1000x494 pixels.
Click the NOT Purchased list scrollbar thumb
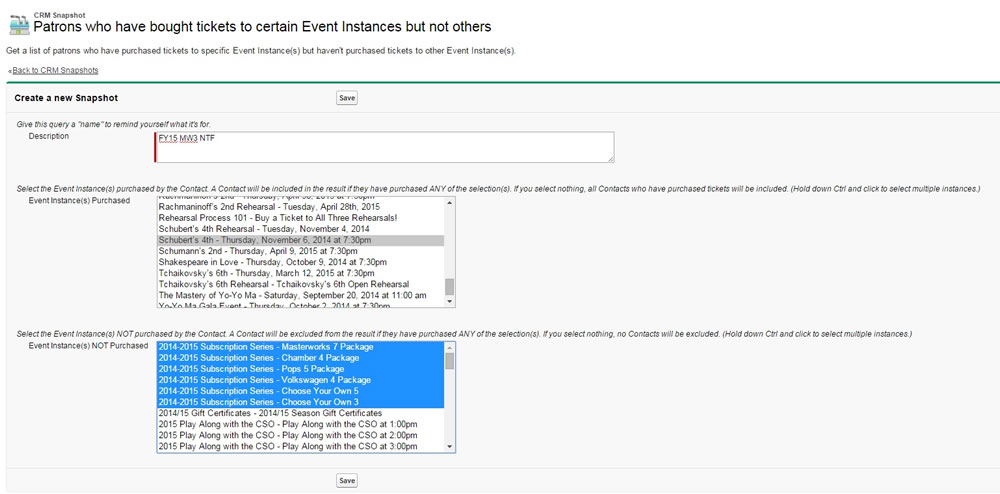450,361
